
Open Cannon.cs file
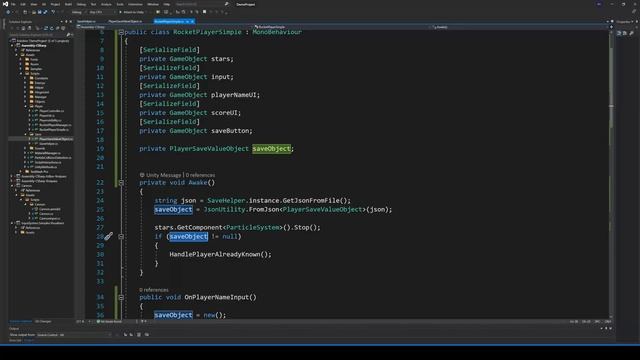pyautogui.click(x=46, y=214)
